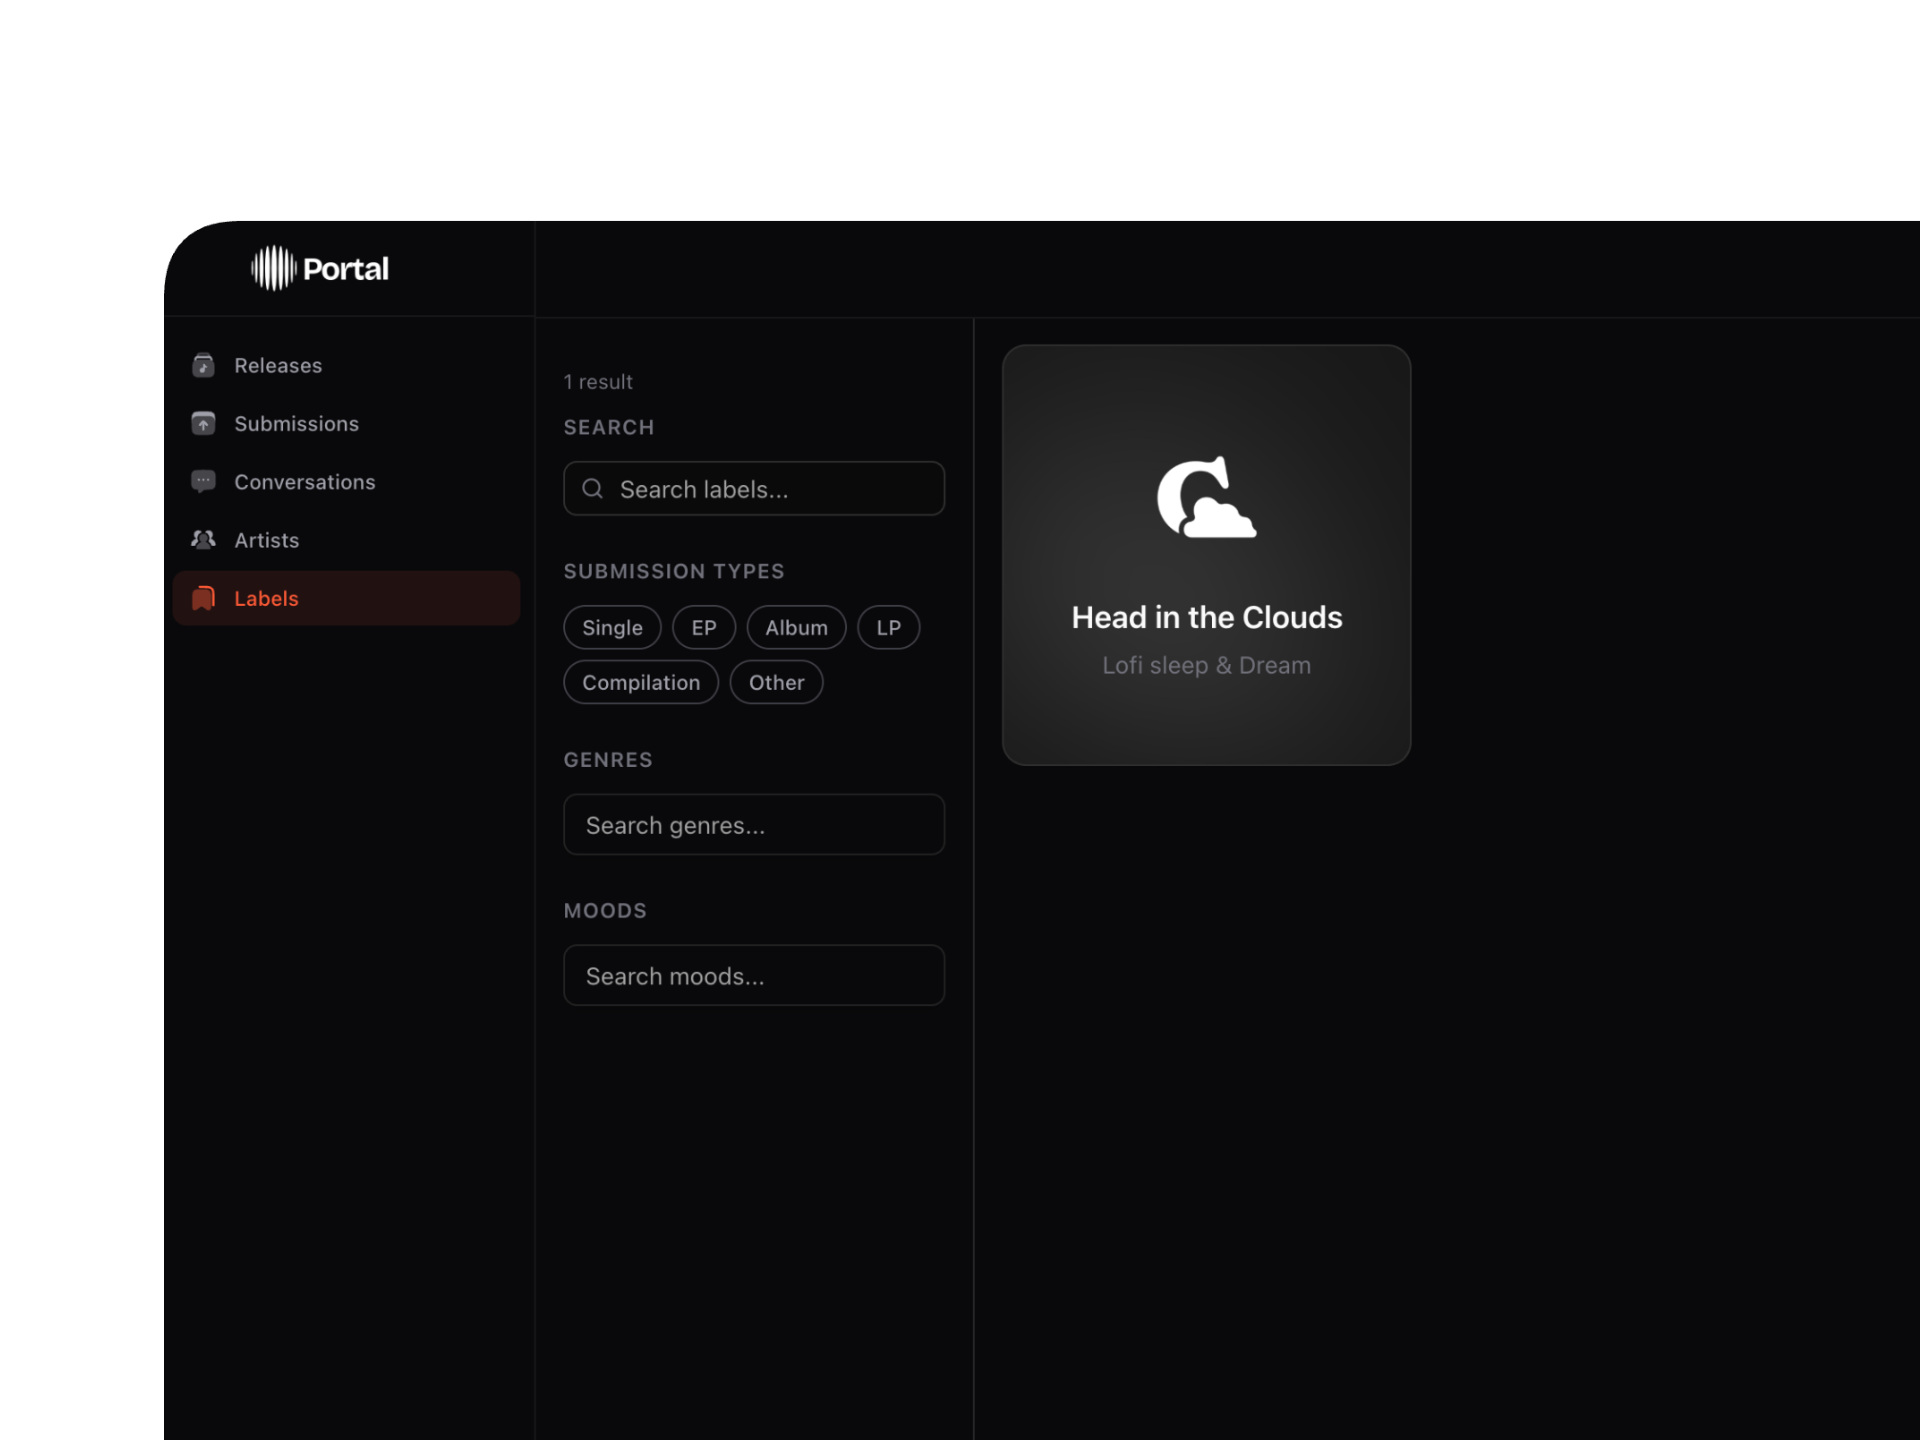Open the Search moods combo box
The height and width of the screenshot is (1440, 1920).
[x=754, y=976]
